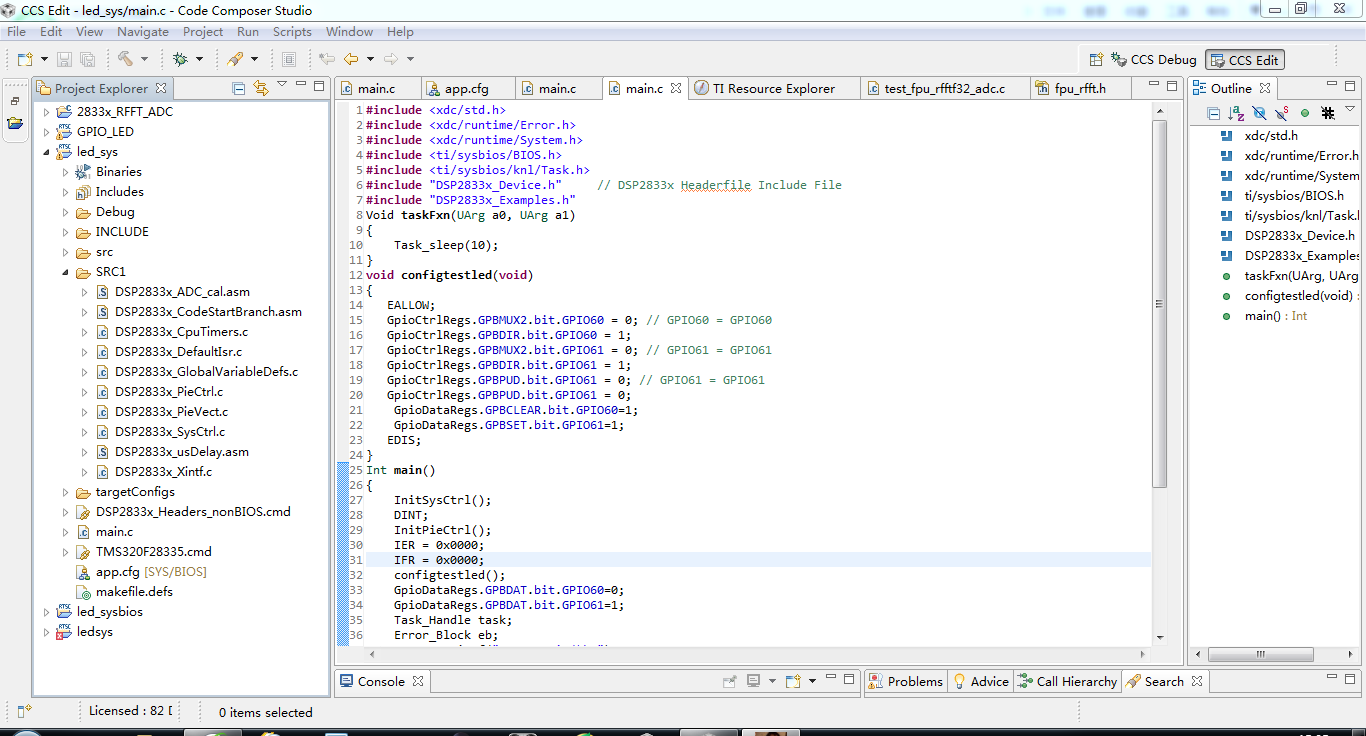Expand the led_sysbios project node
Viewport: 1366px width, 736px height.
coord(46,612)
